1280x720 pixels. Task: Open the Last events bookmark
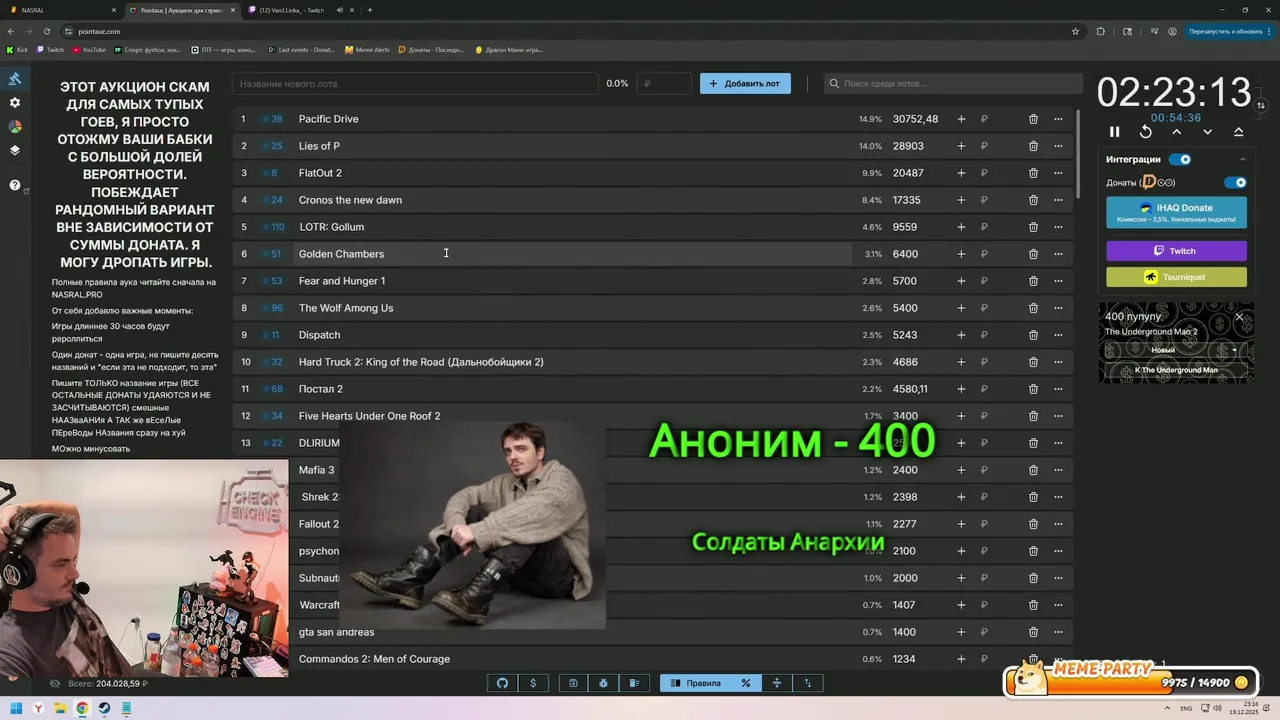pyautogui.click(x=301, y=49)
